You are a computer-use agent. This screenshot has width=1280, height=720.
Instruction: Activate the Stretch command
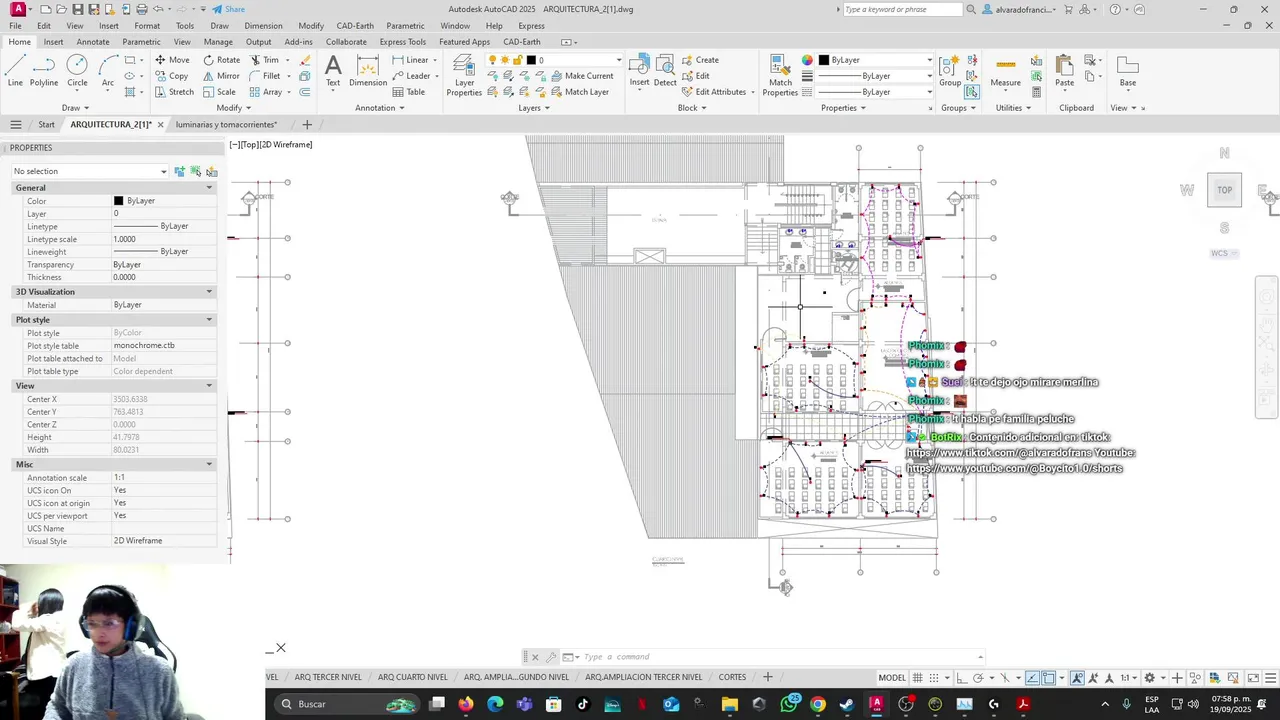tap(174, 92)
